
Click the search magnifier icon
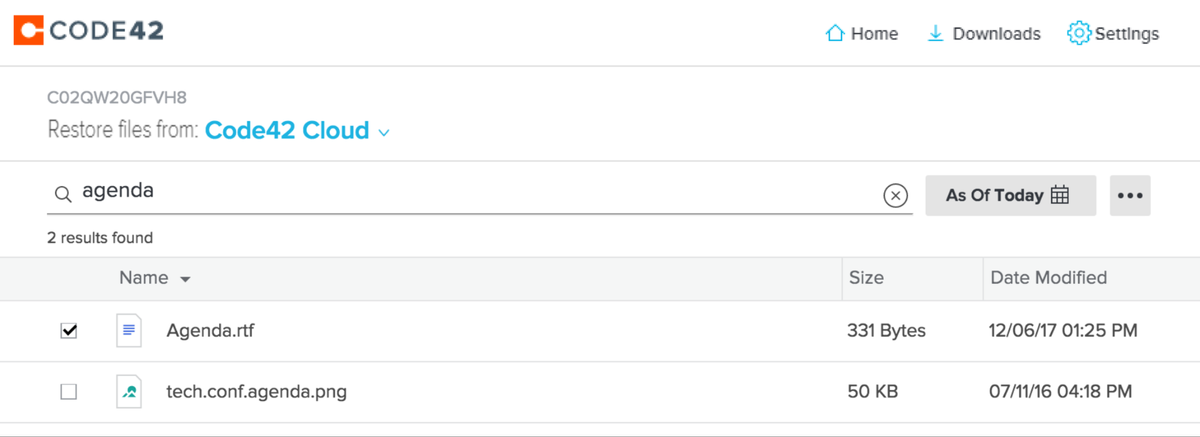coord(62,195)
